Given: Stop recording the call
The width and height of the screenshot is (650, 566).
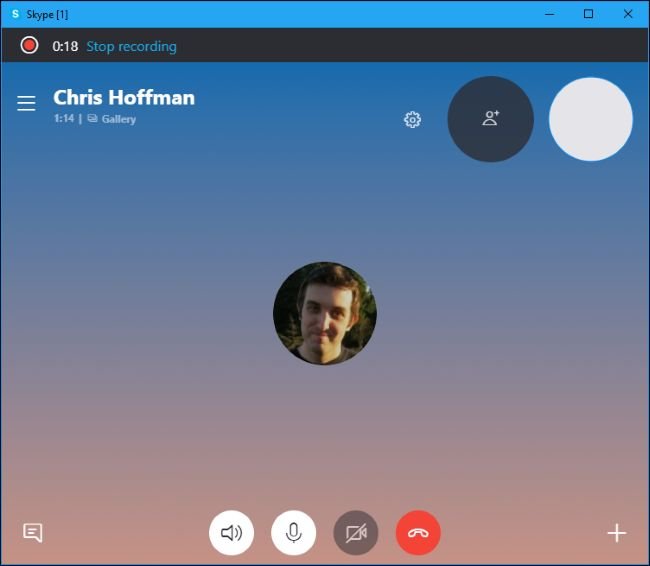Looking at the screenshot, I should [x=131, y=46].
